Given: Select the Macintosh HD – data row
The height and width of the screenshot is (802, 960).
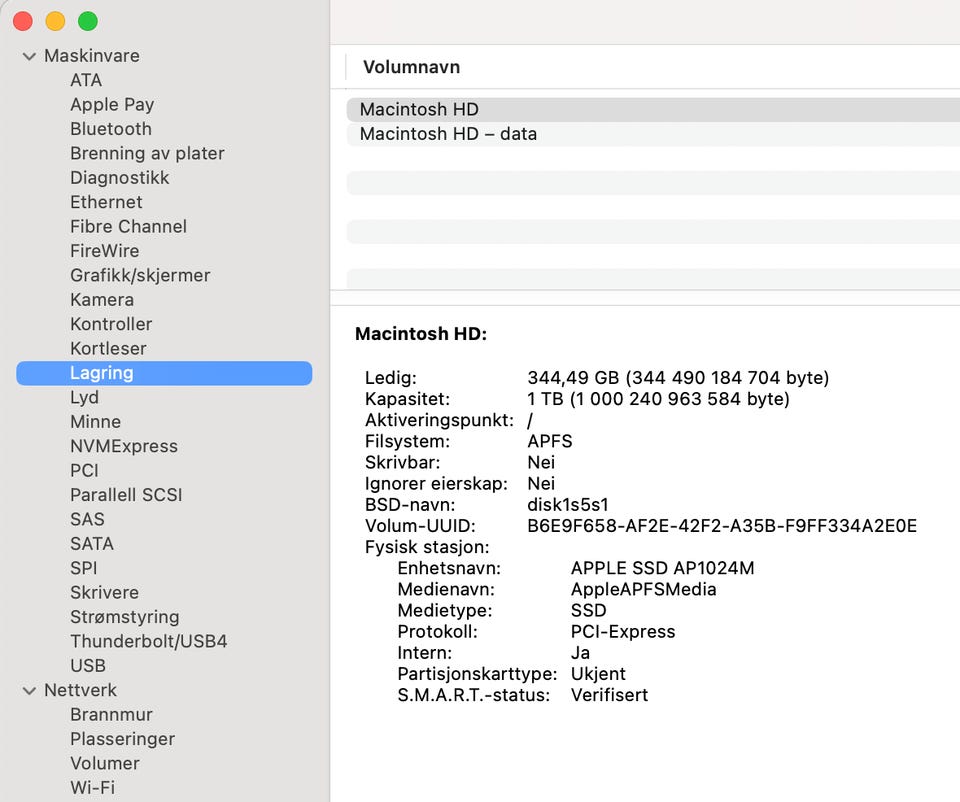Looking at the screenshot, I should tap(653, 134).
